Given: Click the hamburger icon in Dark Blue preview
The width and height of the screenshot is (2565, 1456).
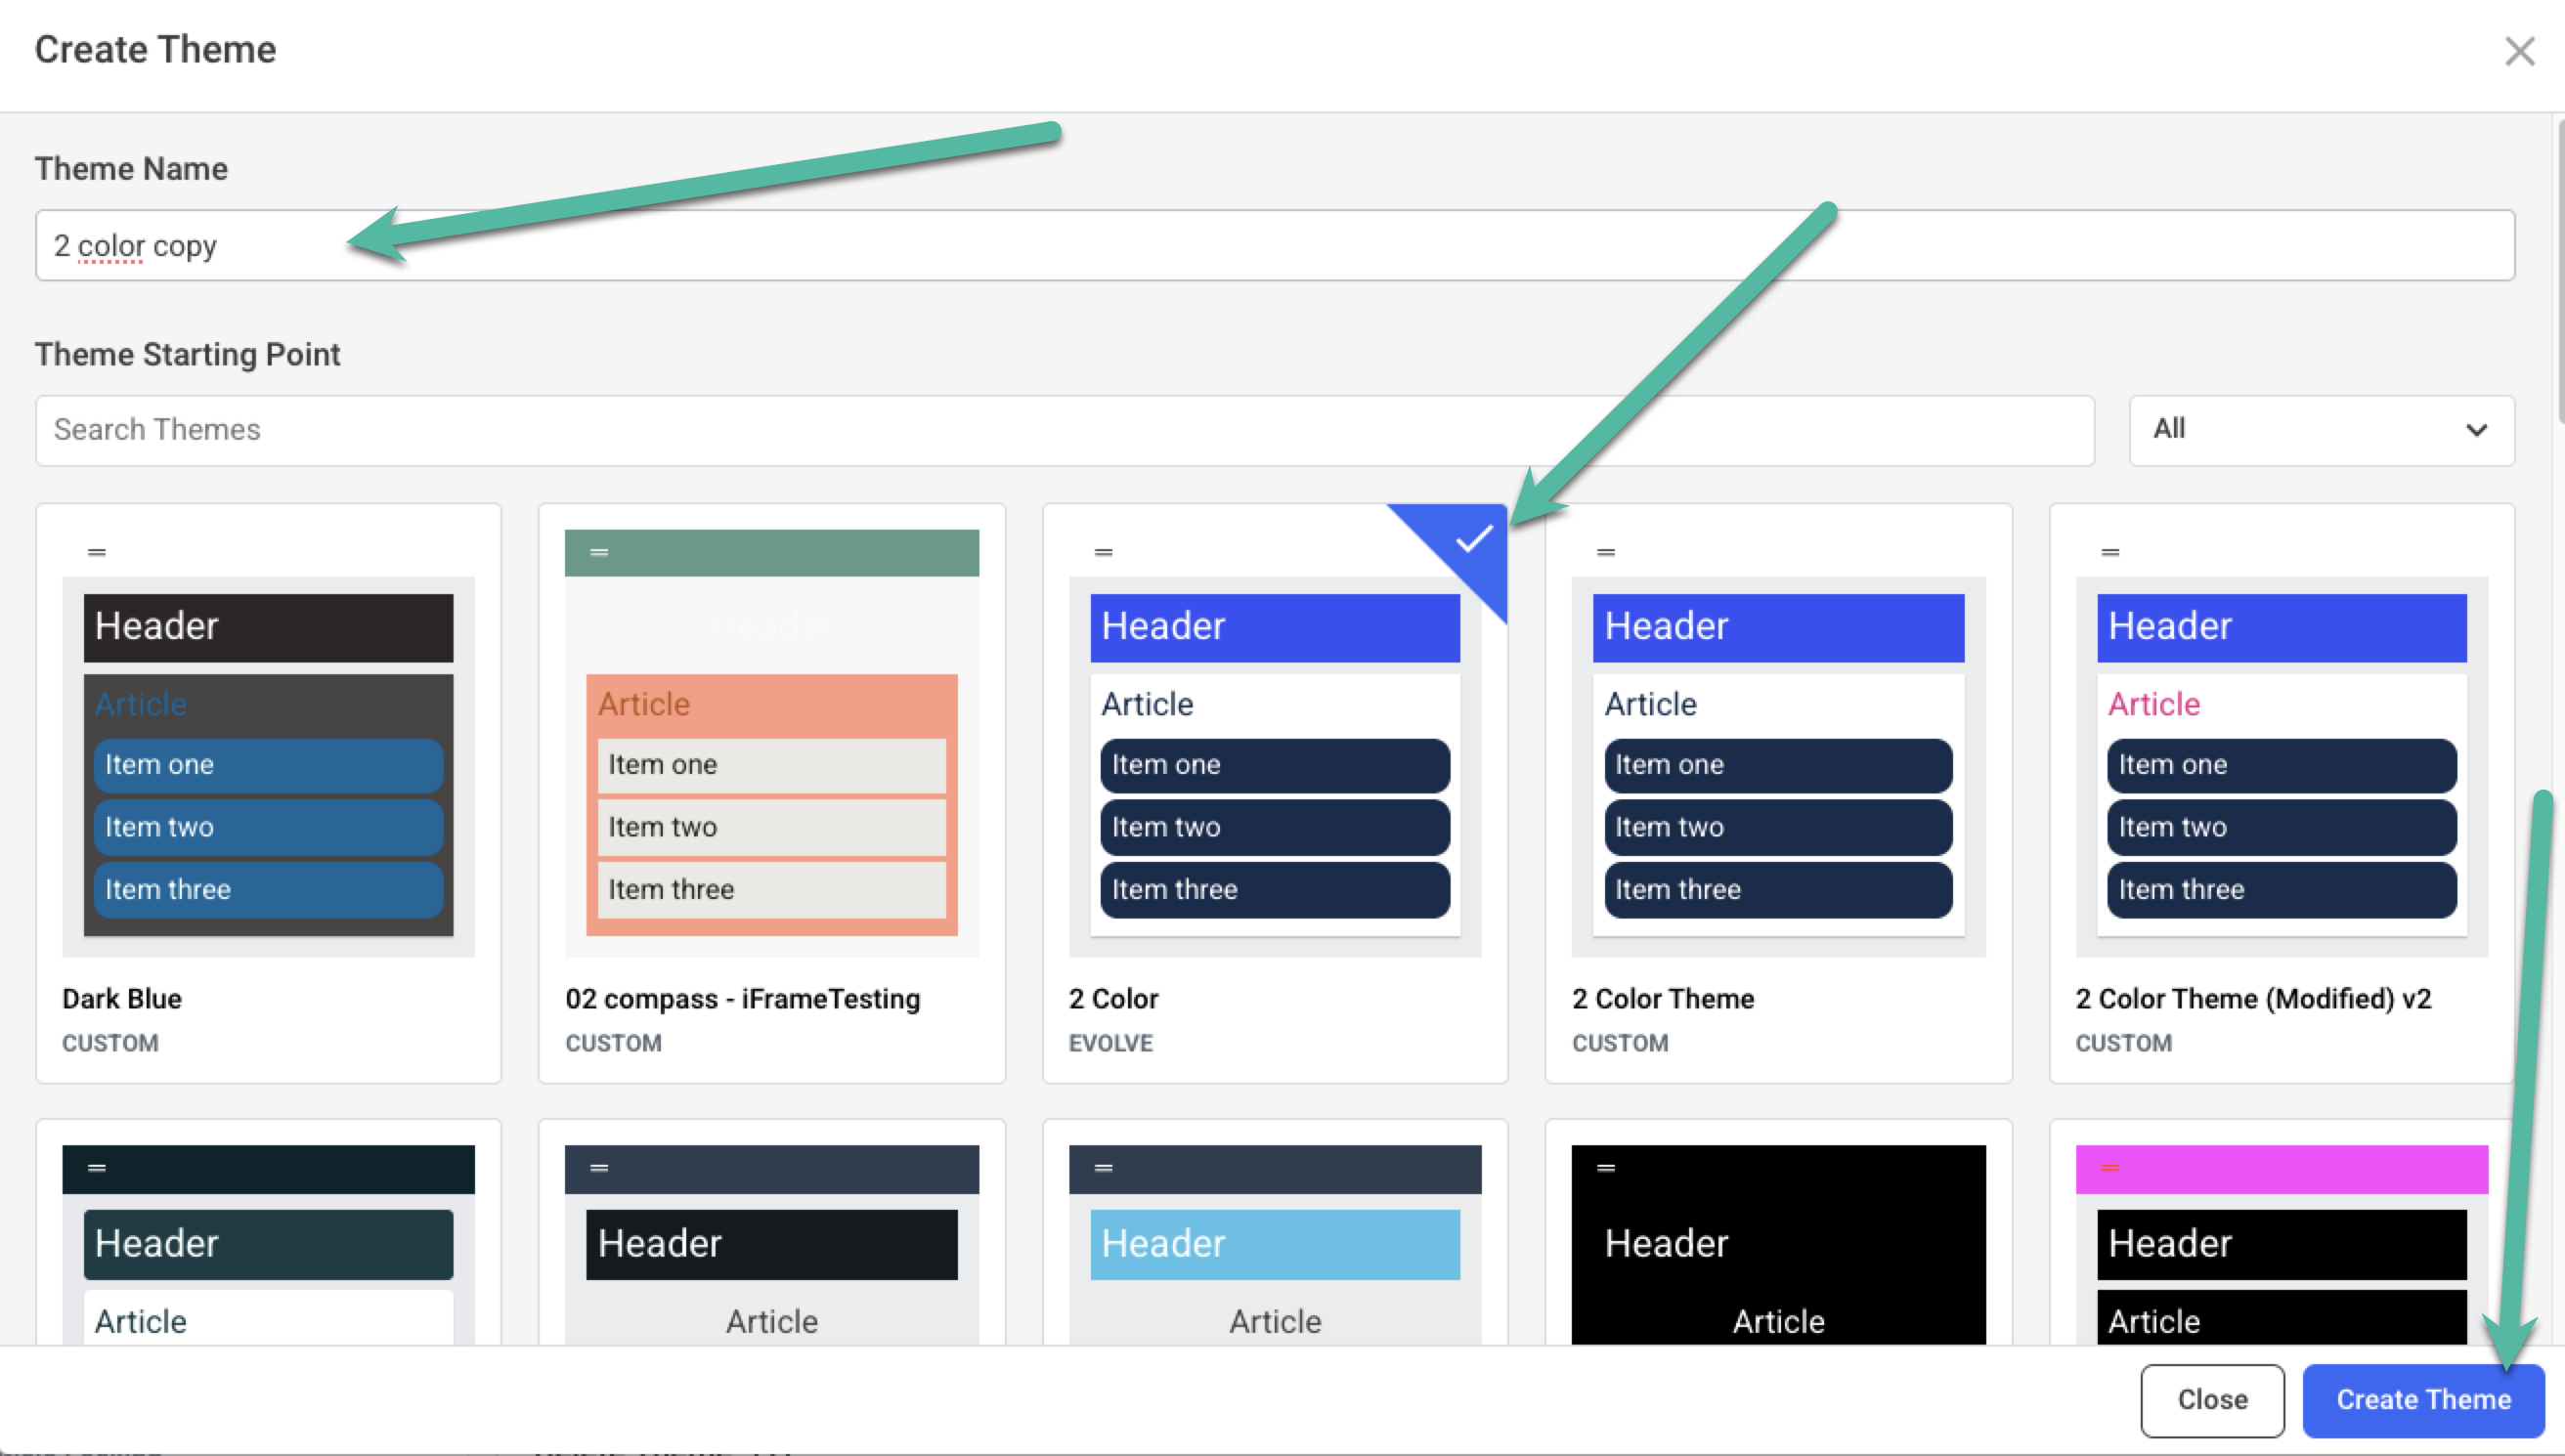Looking at the screenshot, I should pyautogui.click(x=97, y=552).
